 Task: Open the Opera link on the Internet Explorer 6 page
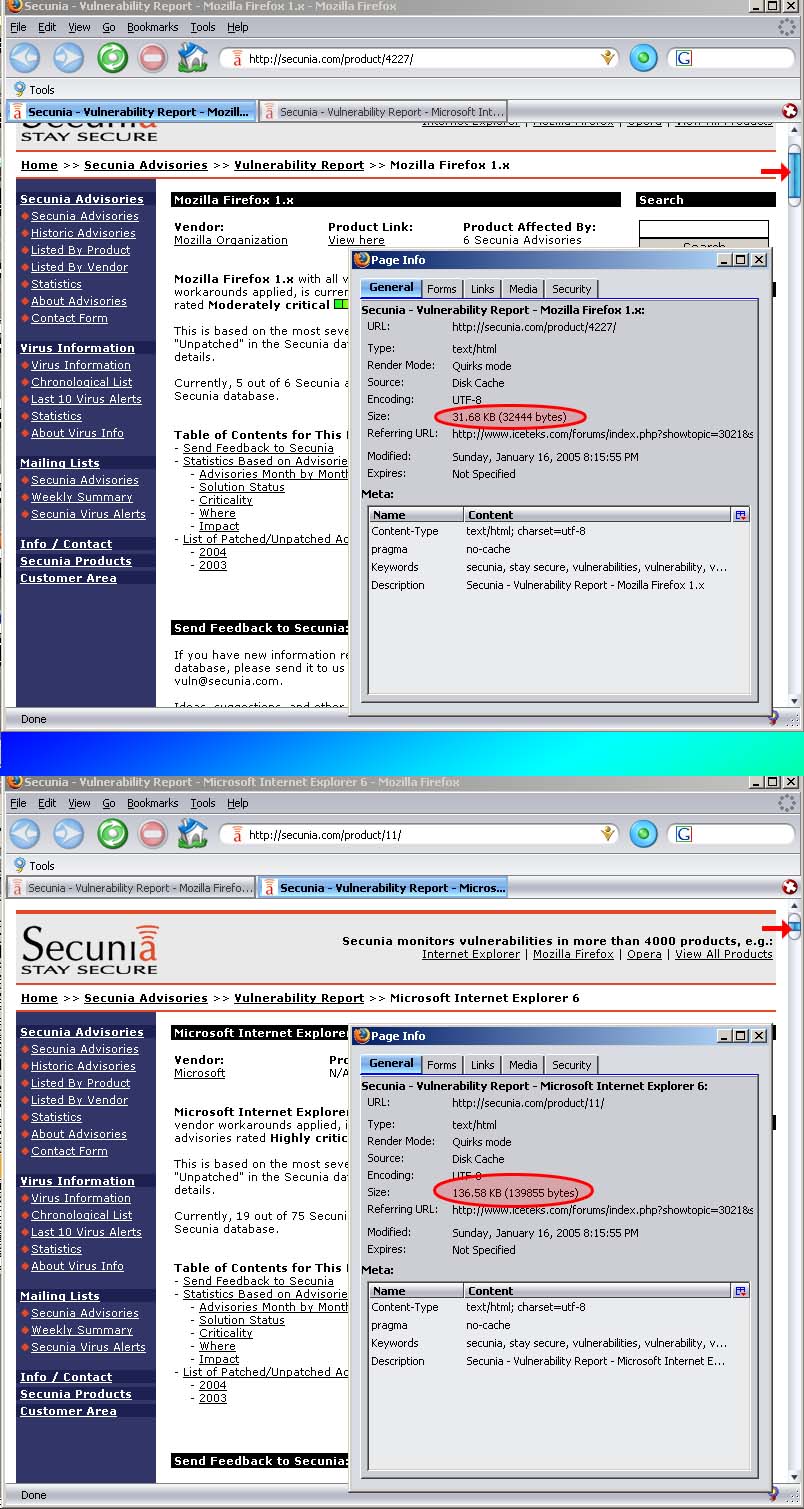644,954
